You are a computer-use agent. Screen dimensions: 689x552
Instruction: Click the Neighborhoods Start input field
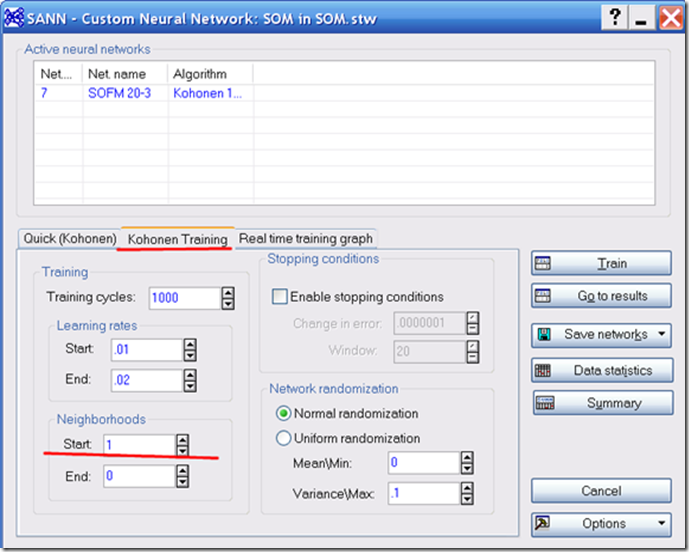tap(140, 445)
